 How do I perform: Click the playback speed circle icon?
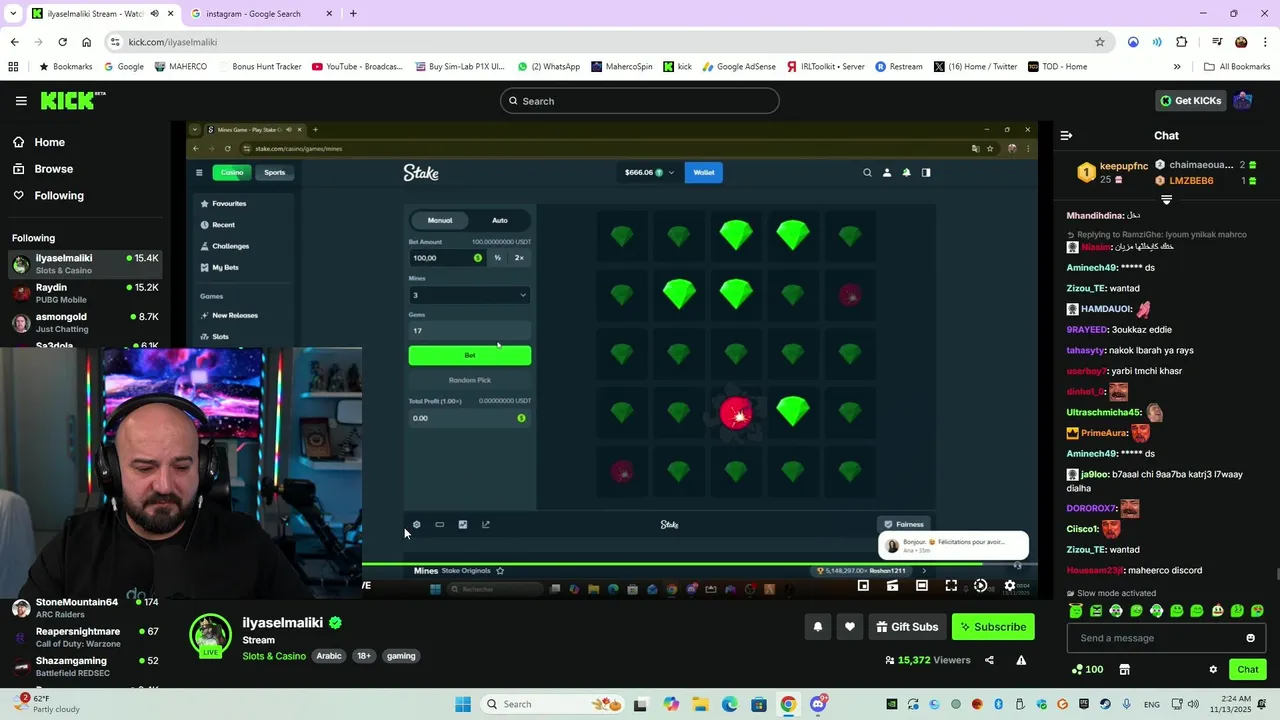click(980, 586)
